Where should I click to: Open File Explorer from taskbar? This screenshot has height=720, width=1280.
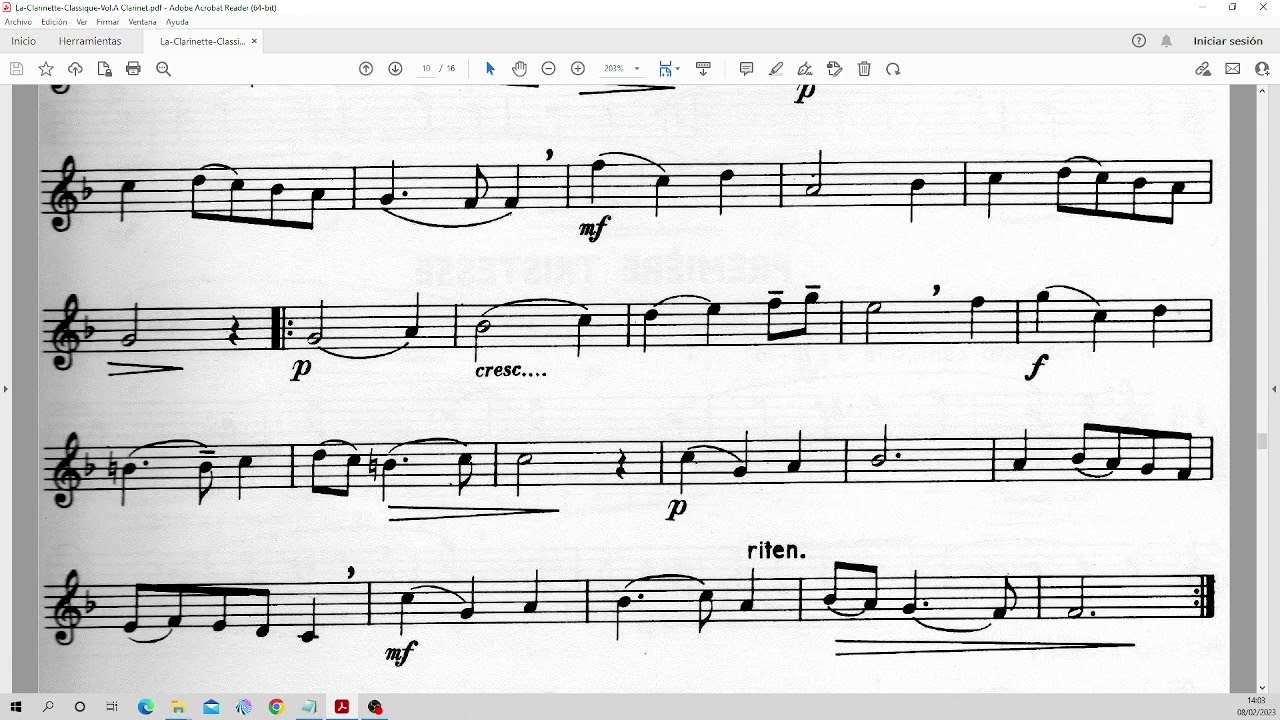[179, 707]
